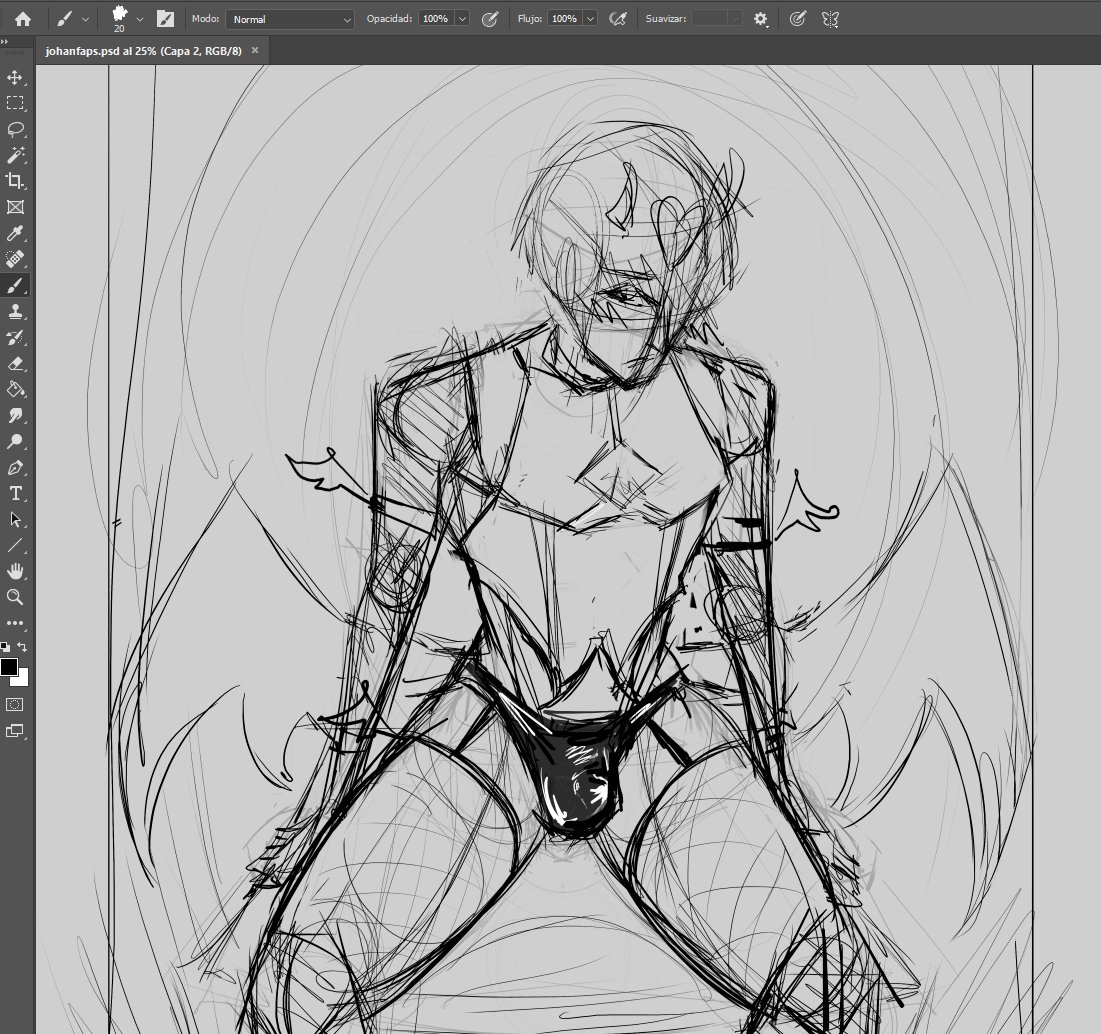Select the Eyedropper tool
Screen dimensions: 1101x1034
tap(15, 233)
